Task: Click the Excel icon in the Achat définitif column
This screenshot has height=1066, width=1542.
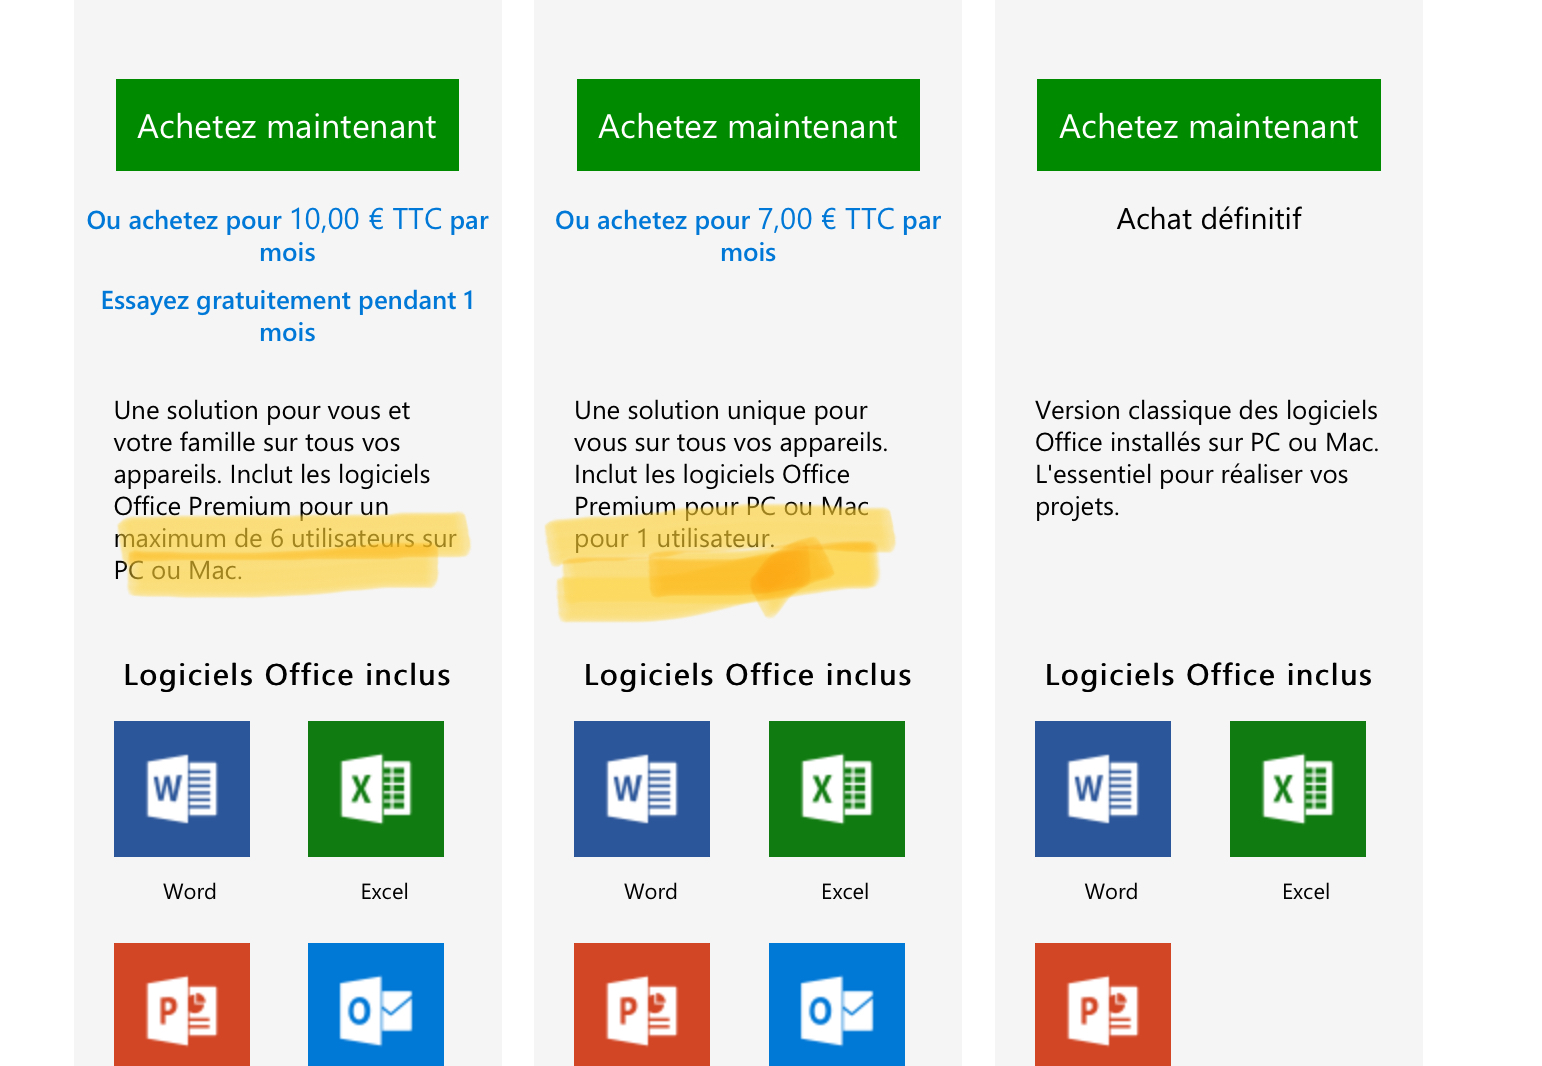Action: click(1298, 789)
